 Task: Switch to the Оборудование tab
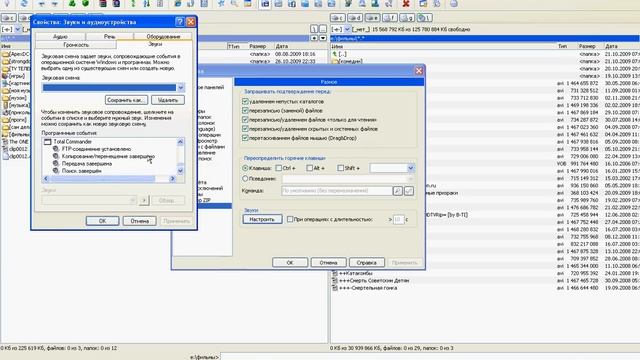(x=163, y=36)
